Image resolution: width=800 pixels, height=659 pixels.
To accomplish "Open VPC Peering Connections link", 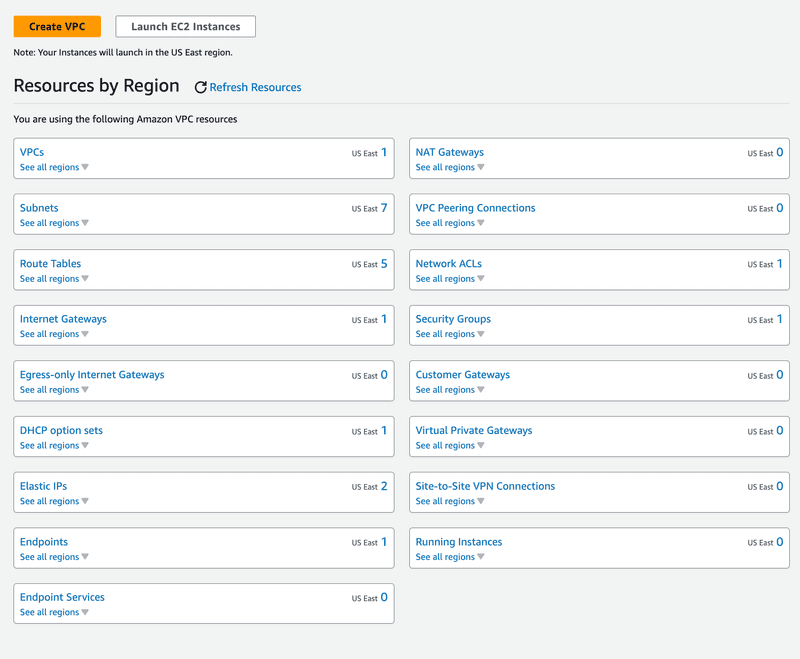I will [476, 208].
